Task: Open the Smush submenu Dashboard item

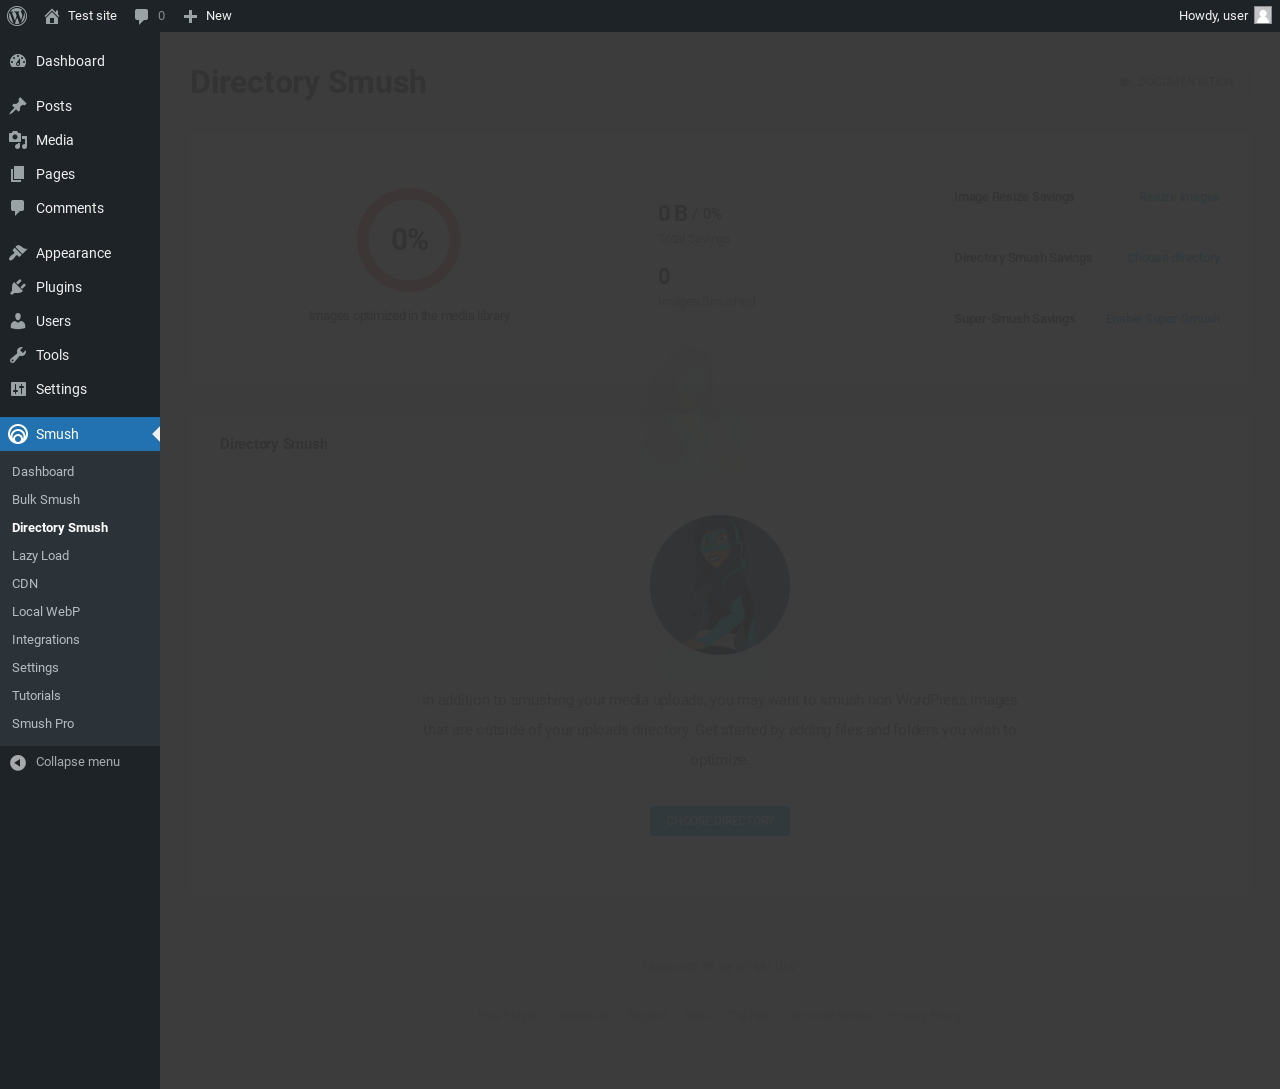Action: click(43, 472)
